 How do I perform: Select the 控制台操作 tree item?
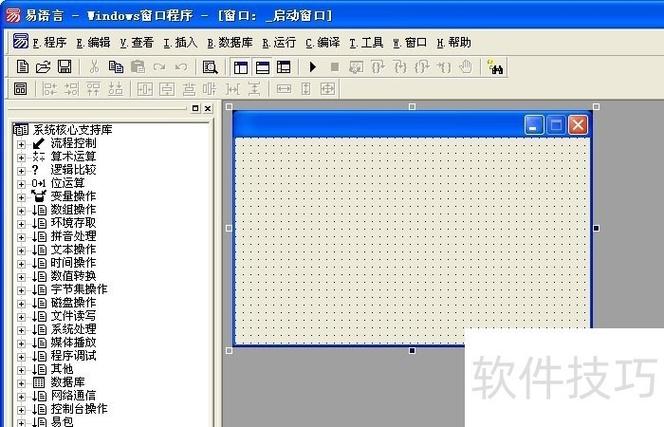click(79, 409)
